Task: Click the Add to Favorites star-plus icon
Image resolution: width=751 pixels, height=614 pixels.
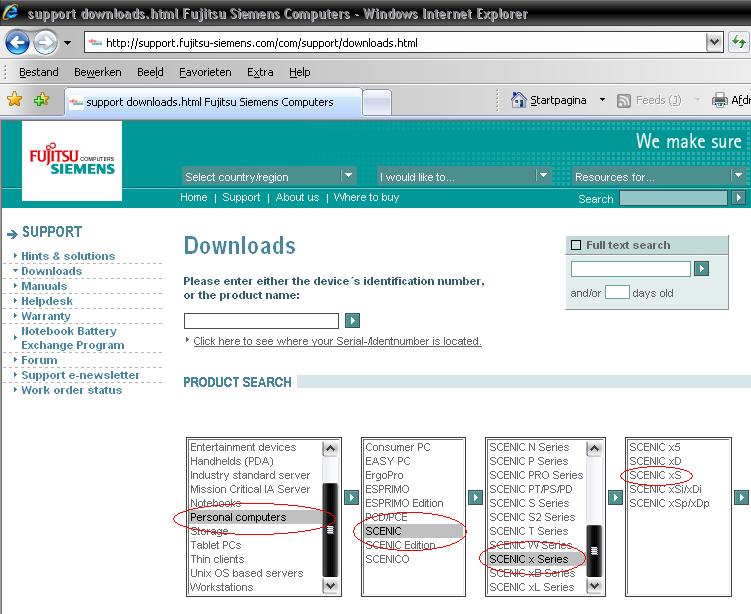Action: (x=42, y=100)
